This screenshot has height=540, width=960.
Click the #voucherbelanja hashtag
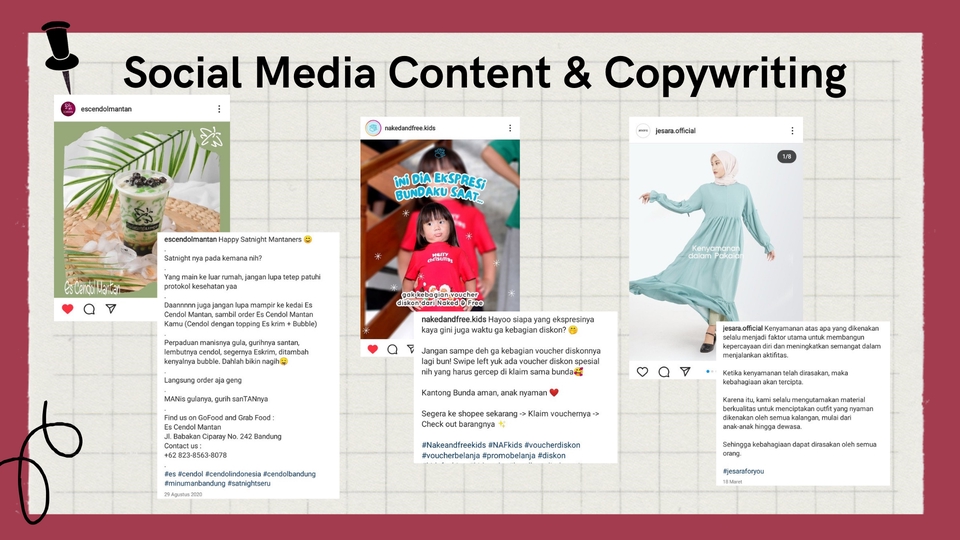(450, 456)
